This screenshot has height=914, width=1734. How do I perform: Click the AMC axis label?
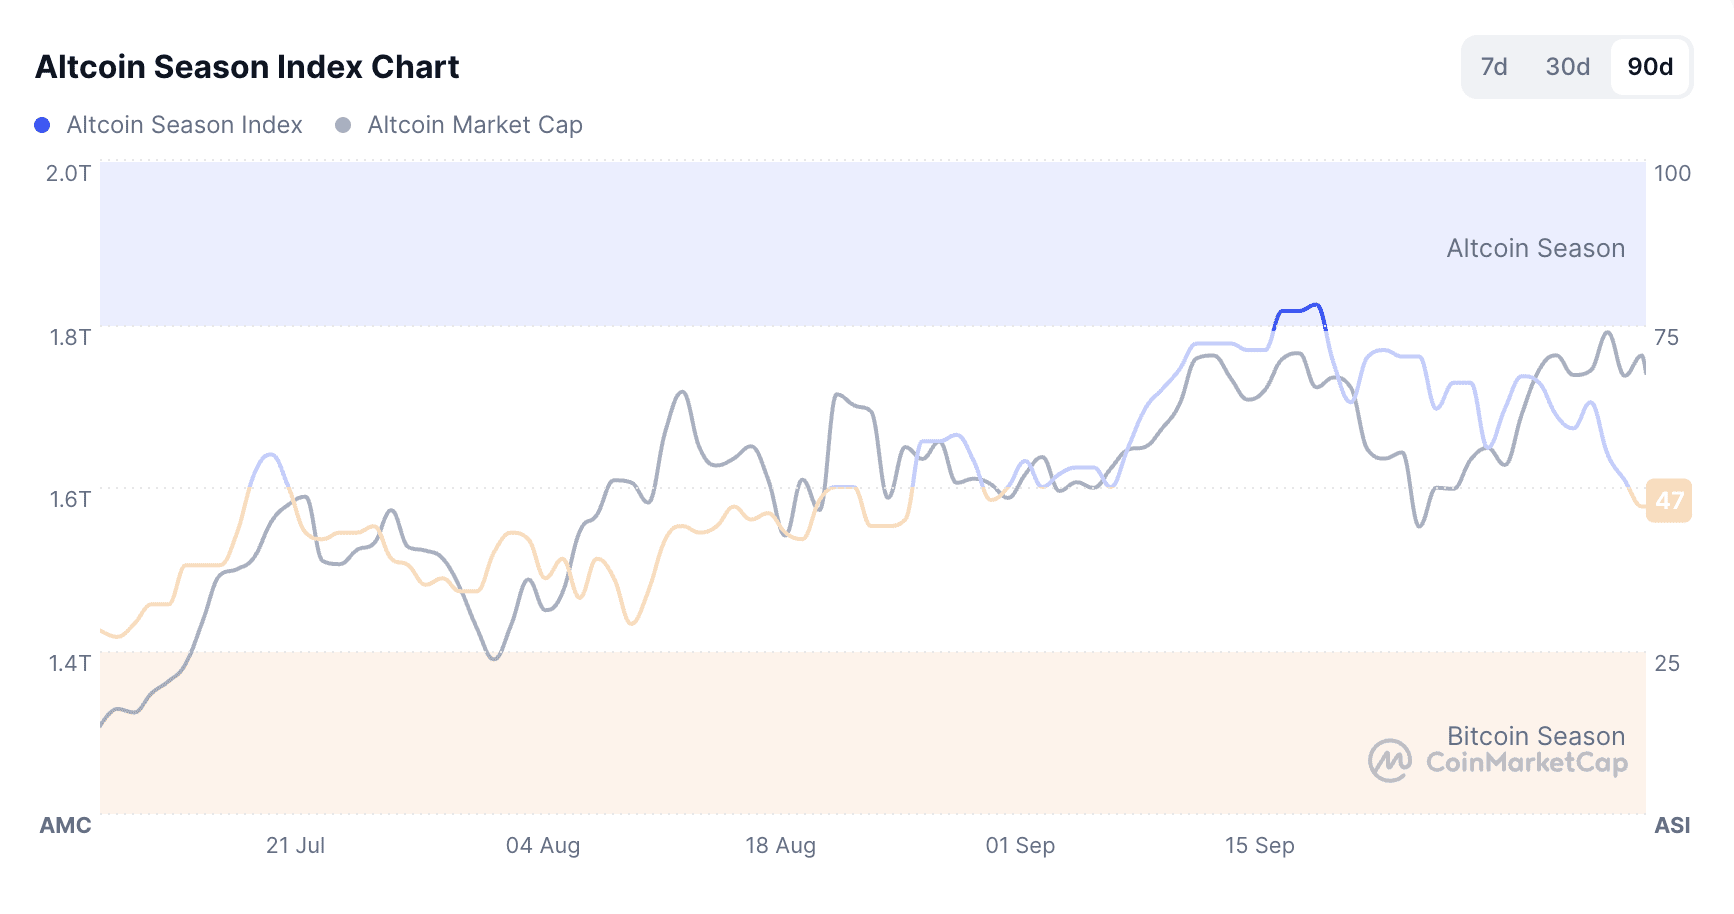click(65, 826)
